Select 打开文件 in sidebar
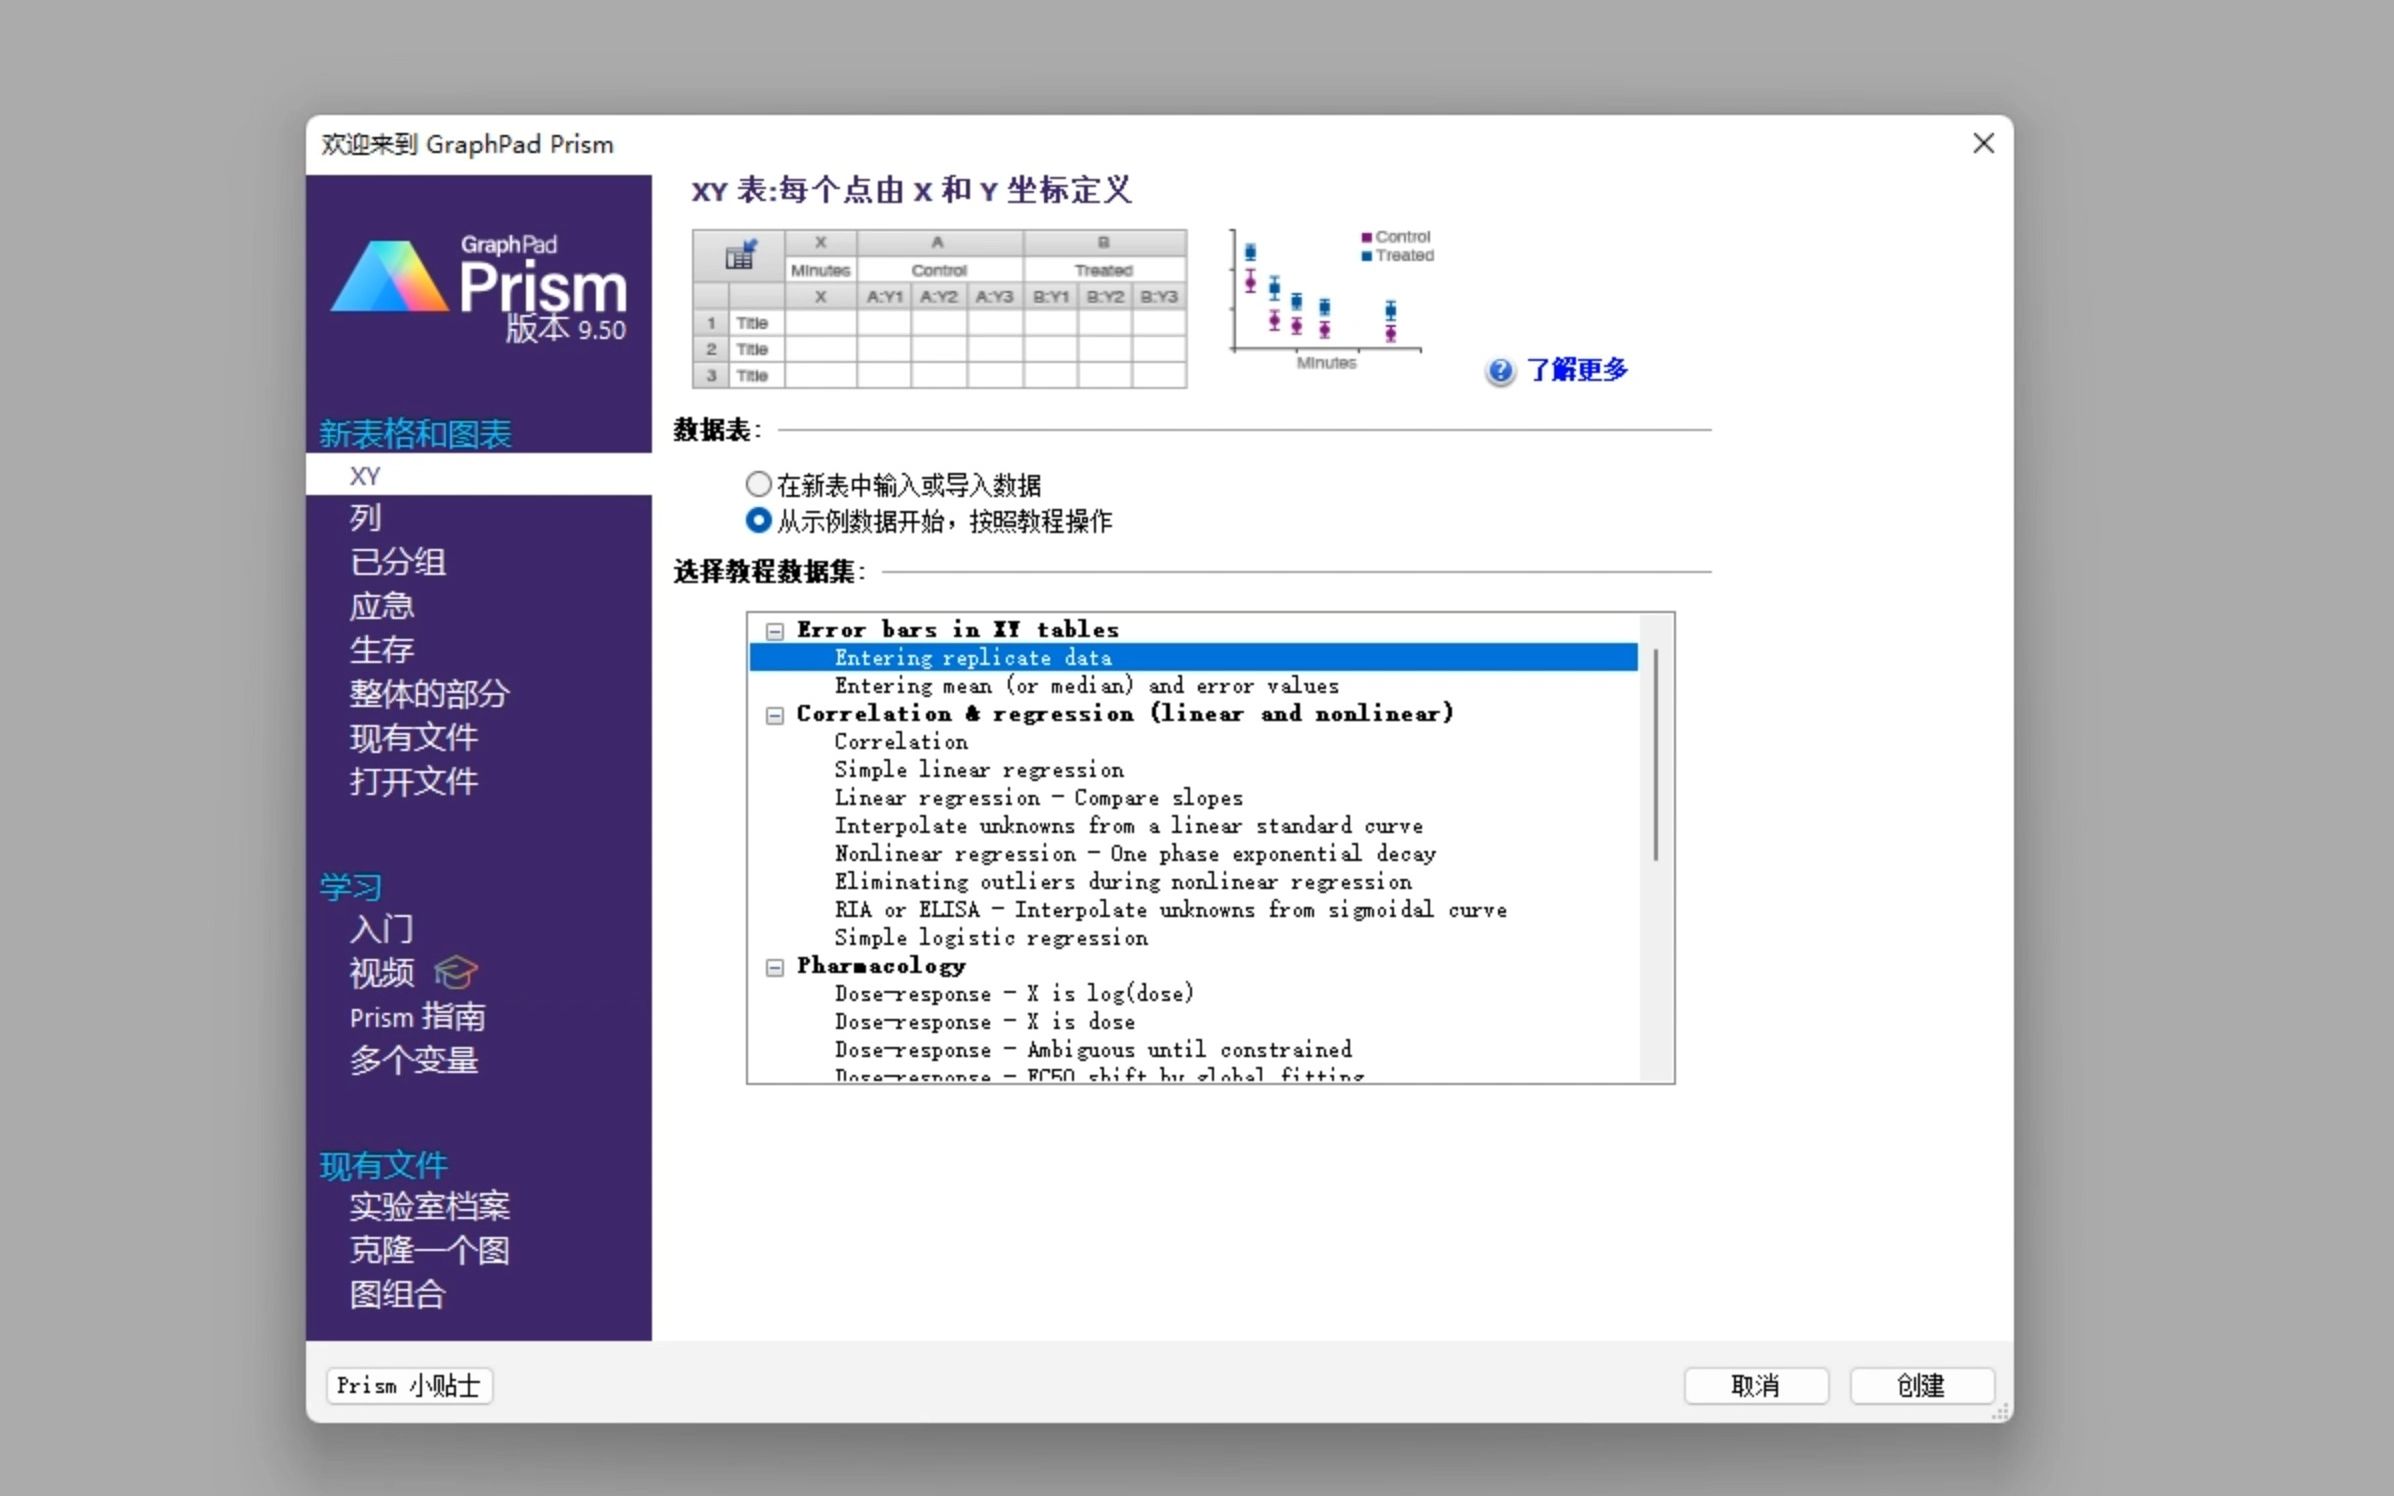Viewport: 2394px width, 1496px height. click(413, 782)
